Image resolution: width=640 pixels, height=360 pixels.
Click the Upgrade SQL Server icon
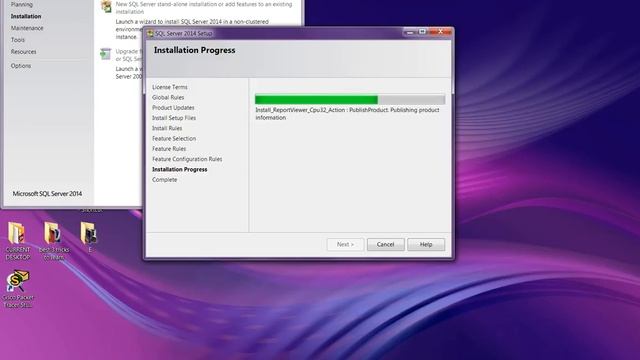(106, 54)
